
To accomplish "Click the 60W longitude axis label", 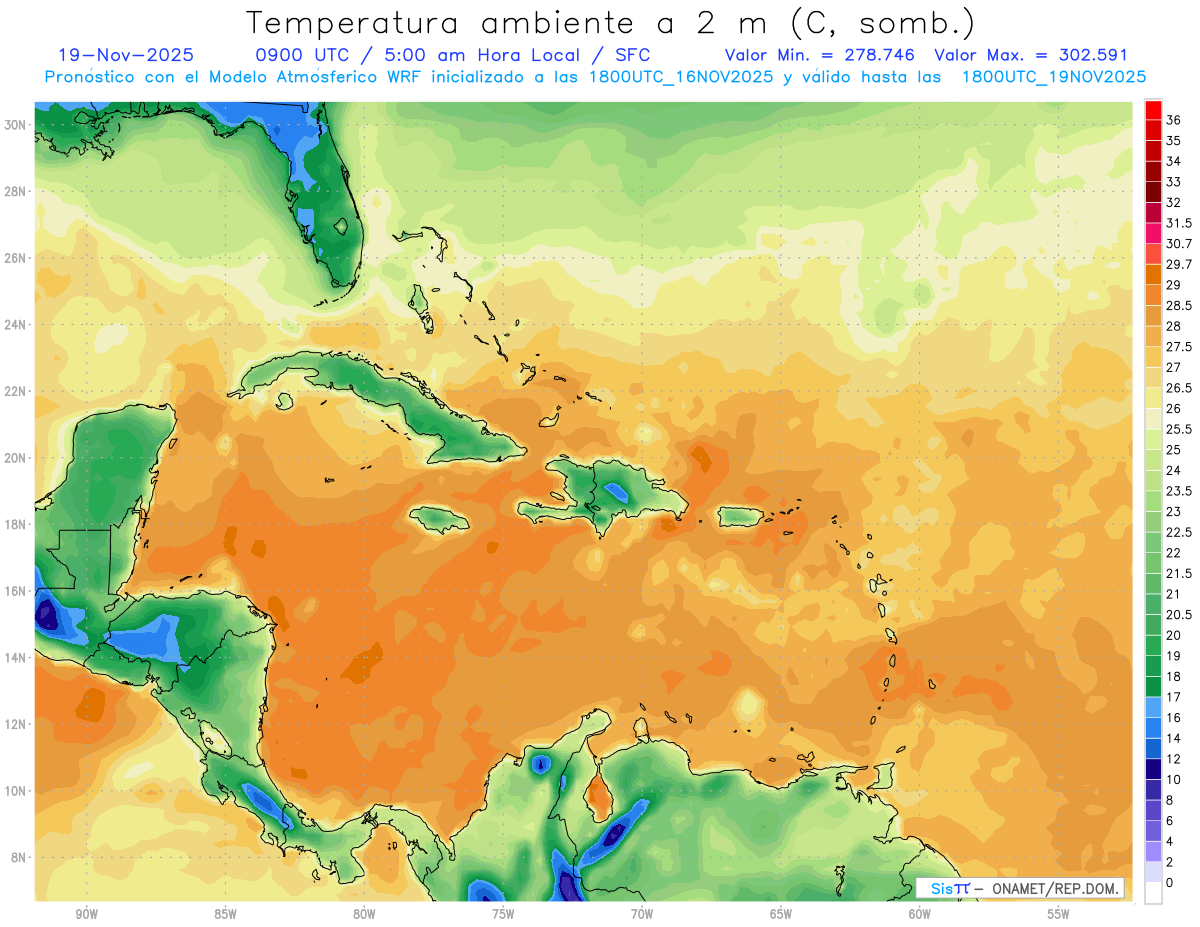I will tap(920, 914).
